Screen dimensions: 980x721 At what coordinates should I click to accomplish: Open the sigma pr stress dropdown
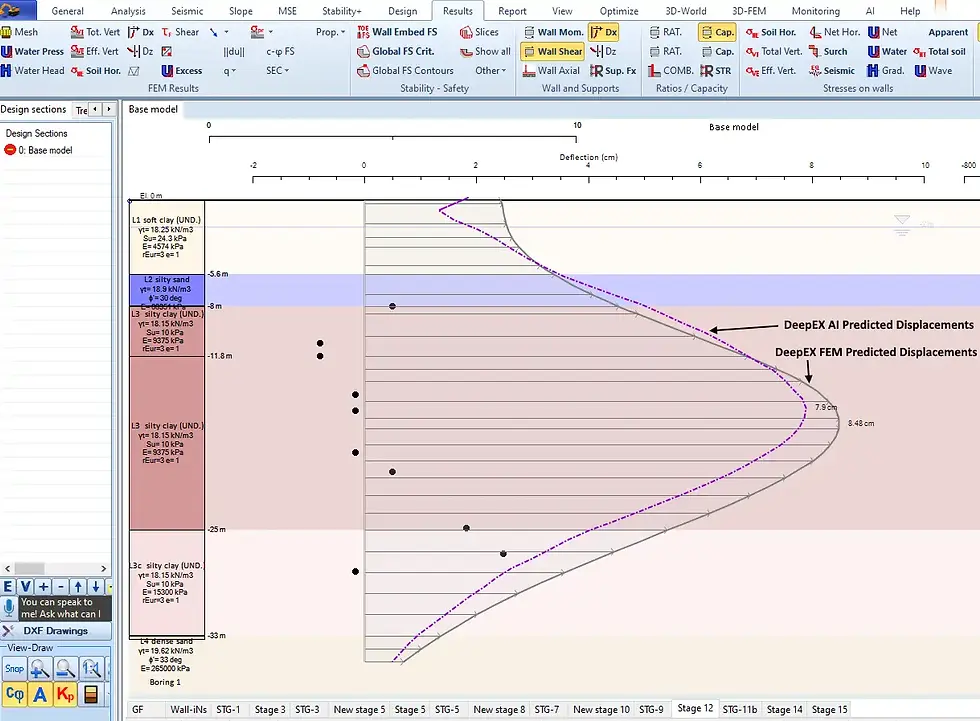(x=261, y=32)
